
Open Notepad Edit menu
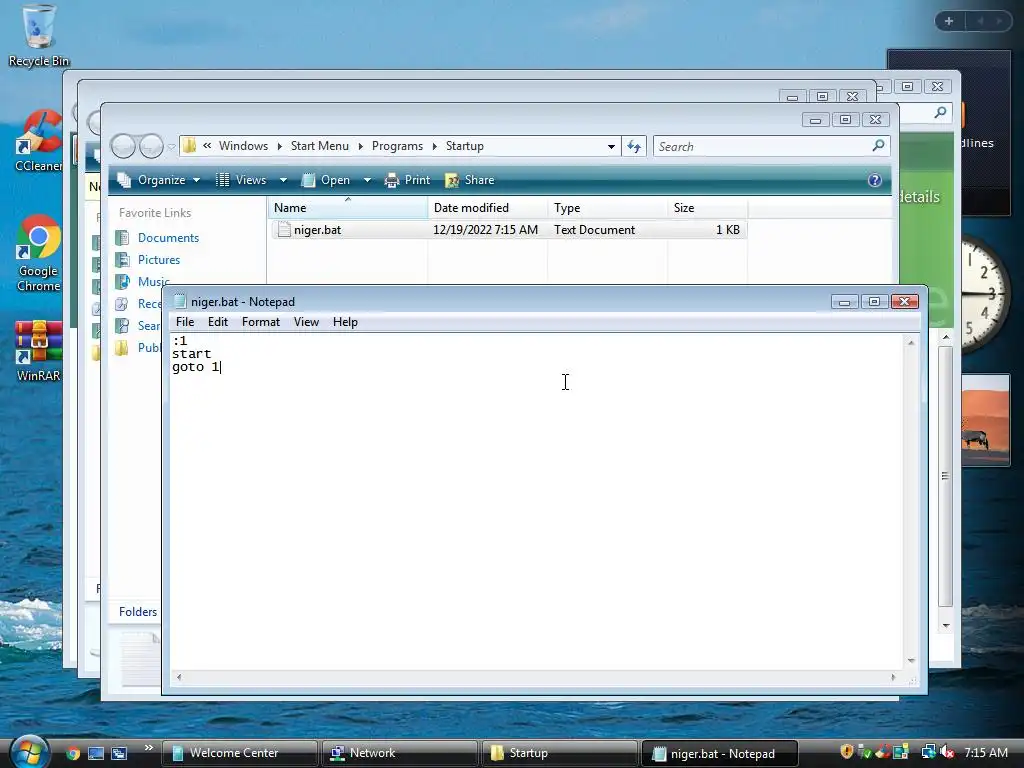pyautogui.click(x=217, y=322)
